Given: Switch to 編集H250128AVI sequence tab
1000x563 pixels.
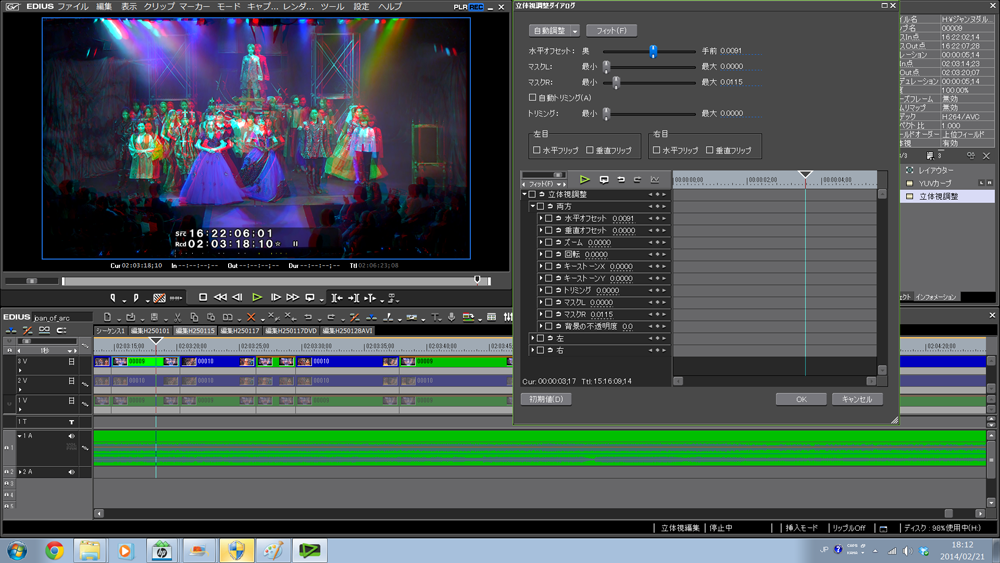Looking at the screenshot, I should coord(347,331).
